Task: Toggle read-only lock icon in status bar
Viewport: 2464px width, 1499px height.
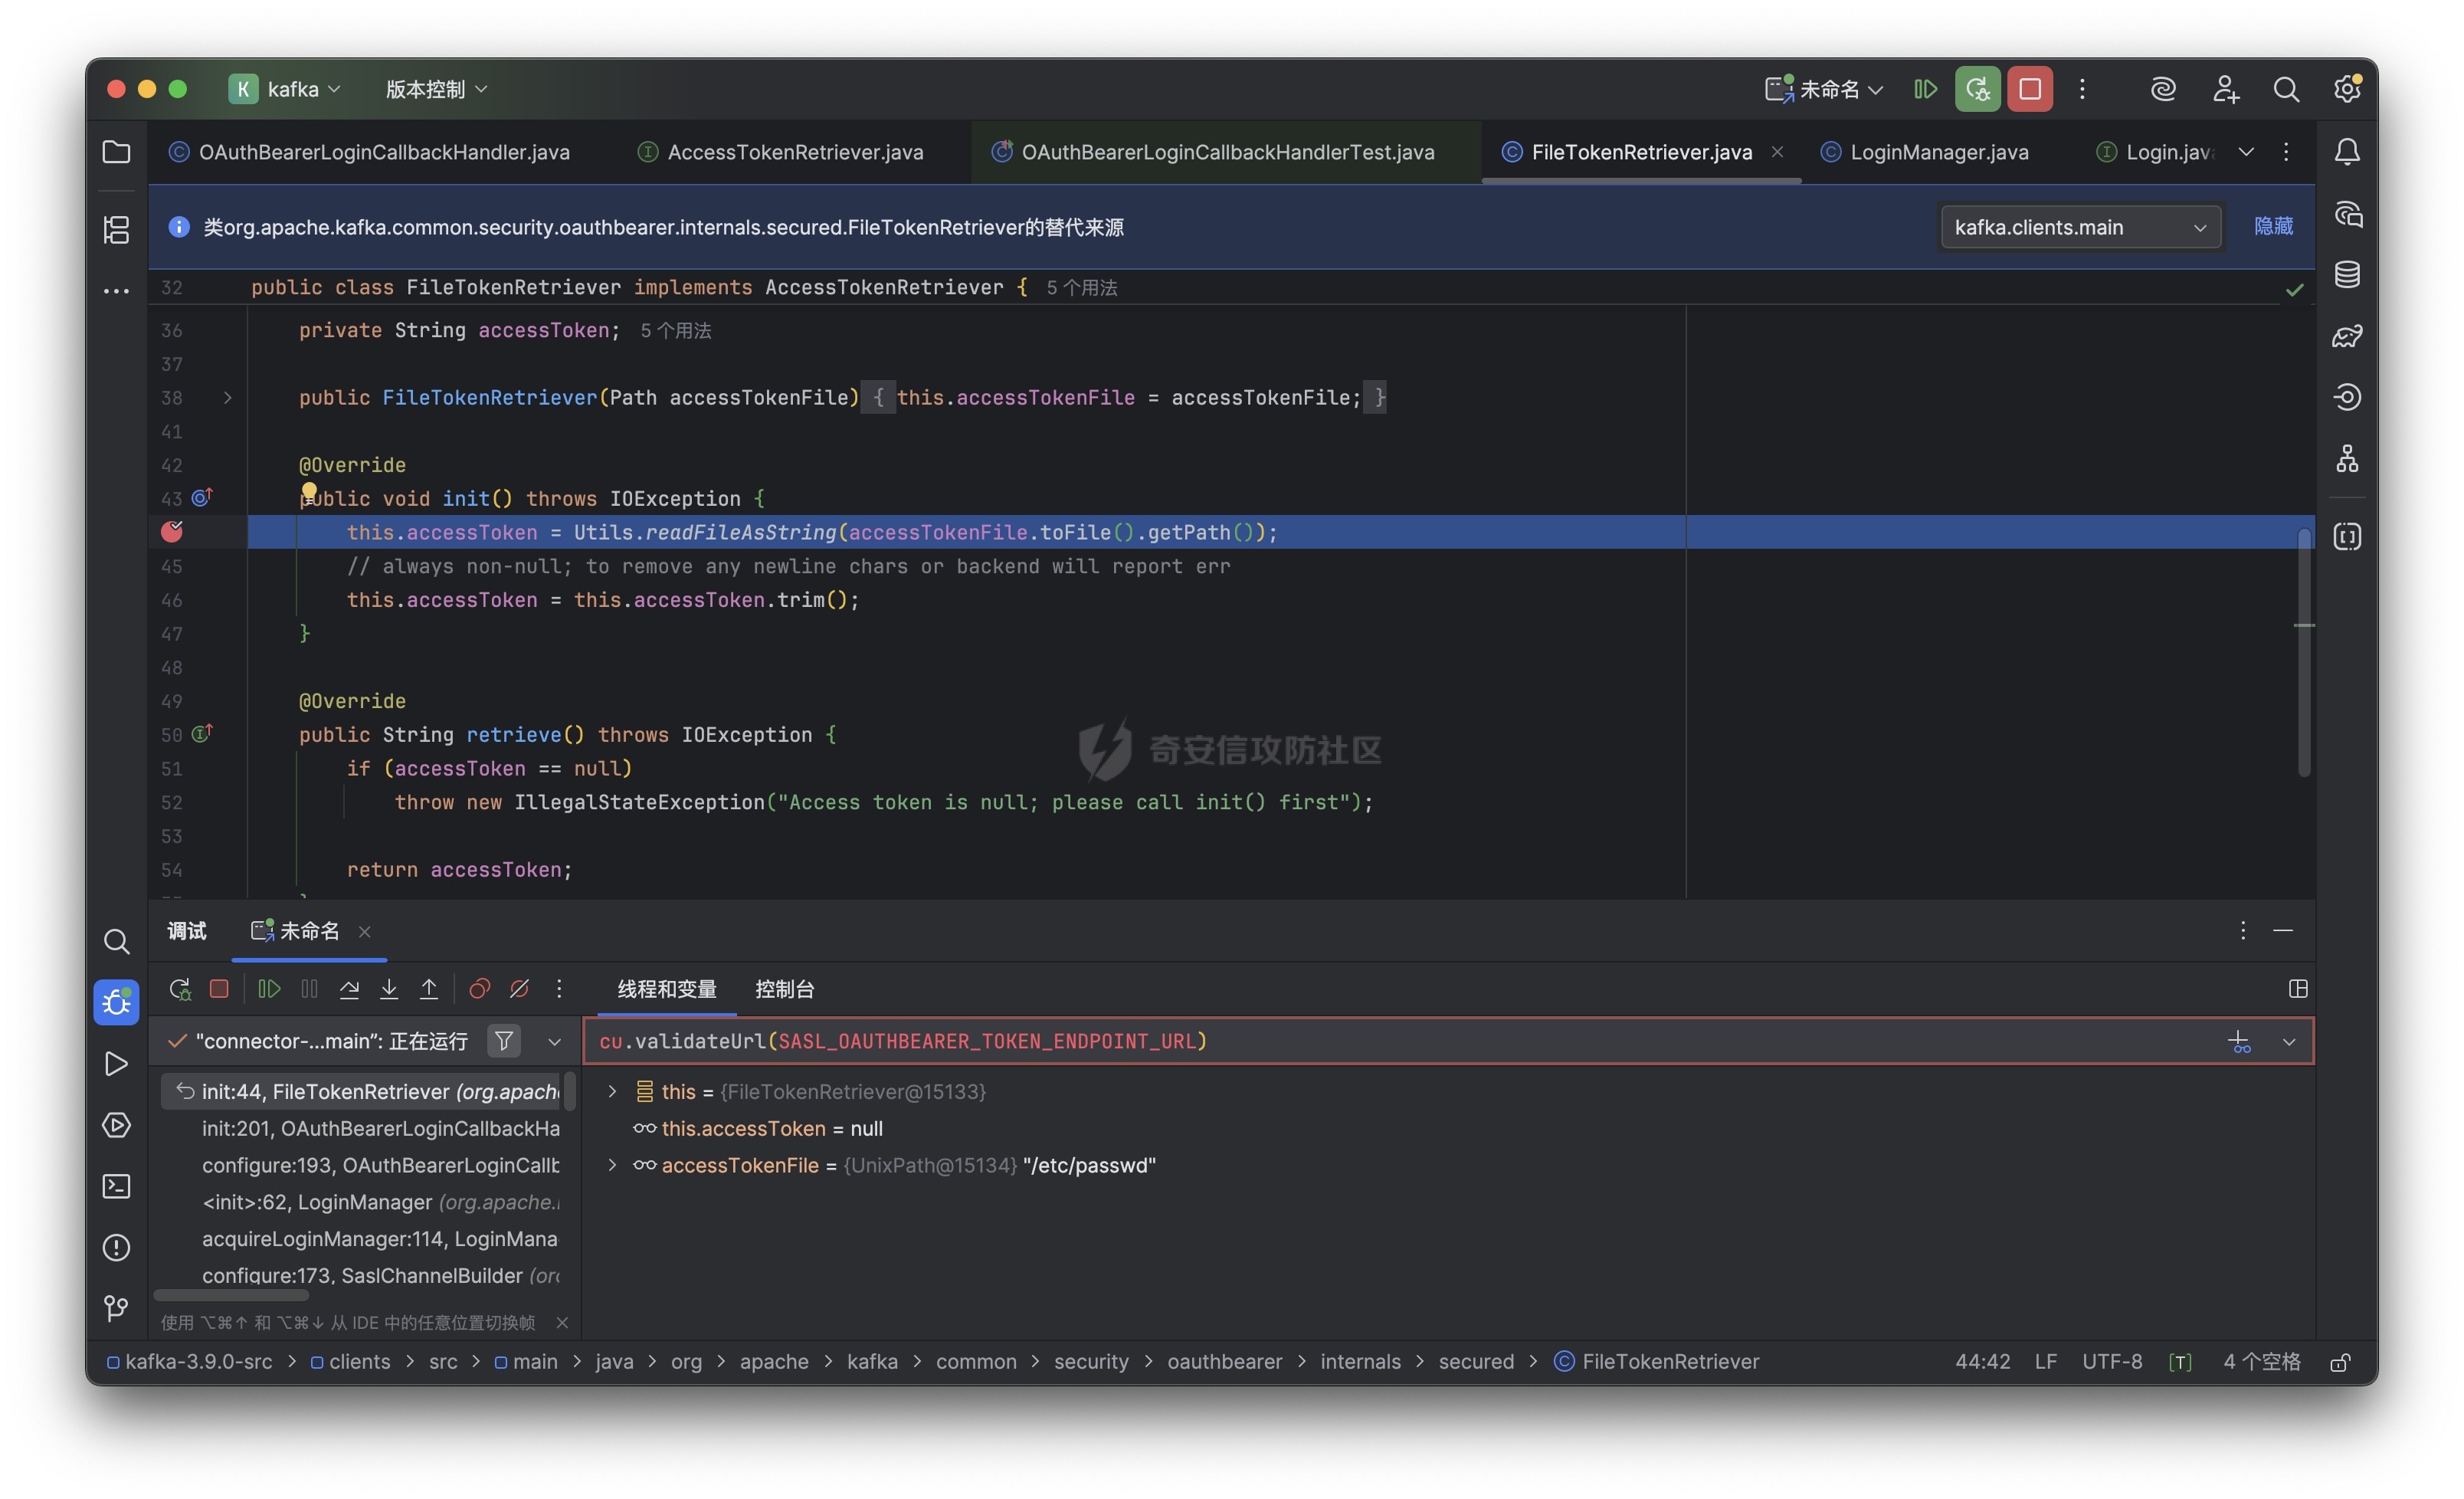Action: pyautogui.click(x=2340, y=1362)
